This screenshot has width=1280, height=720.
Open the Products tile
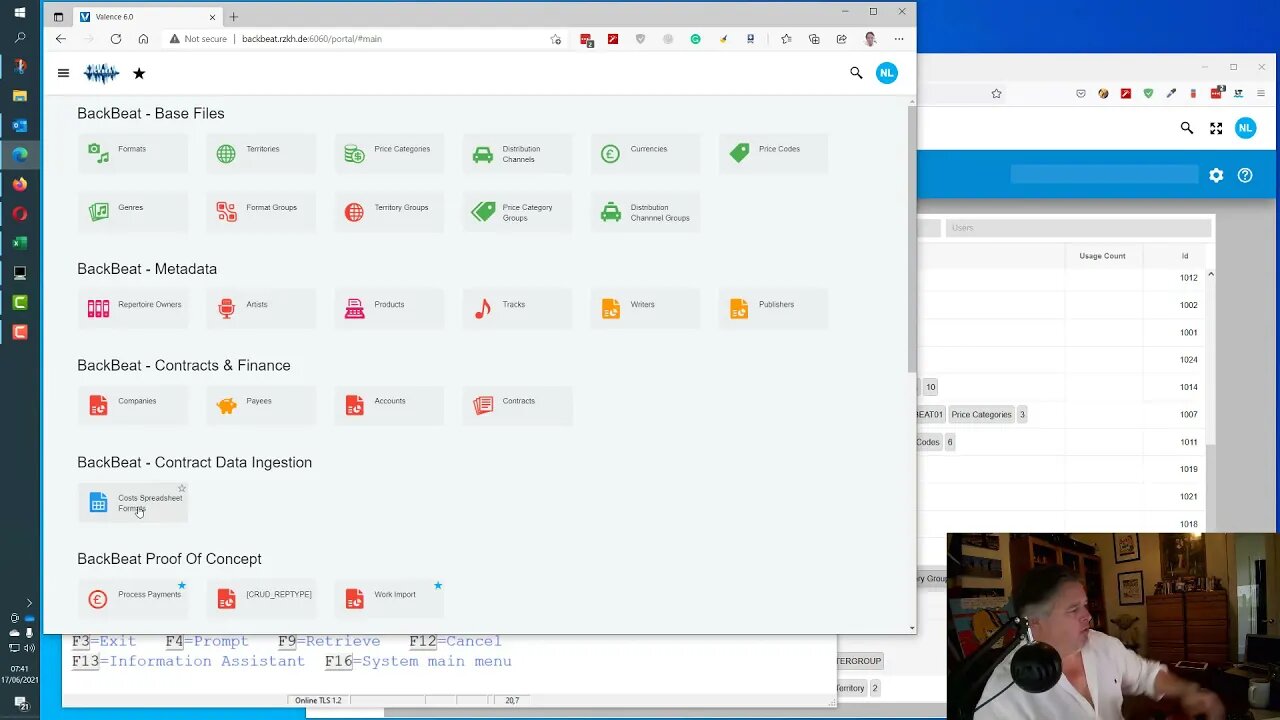point(388,309)
